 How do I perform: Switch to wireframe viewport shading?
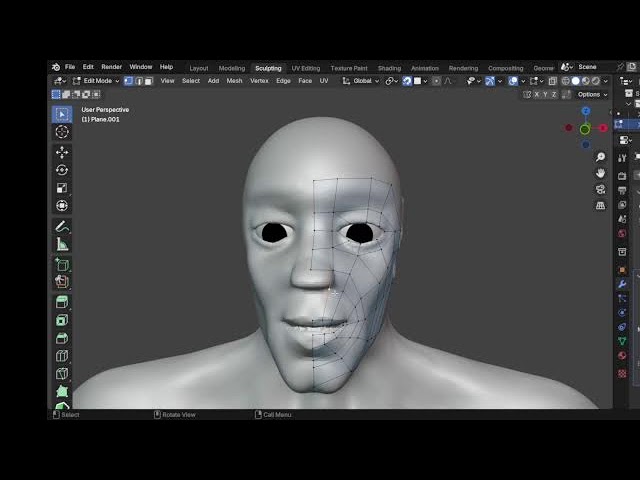[x=566, y=81]
